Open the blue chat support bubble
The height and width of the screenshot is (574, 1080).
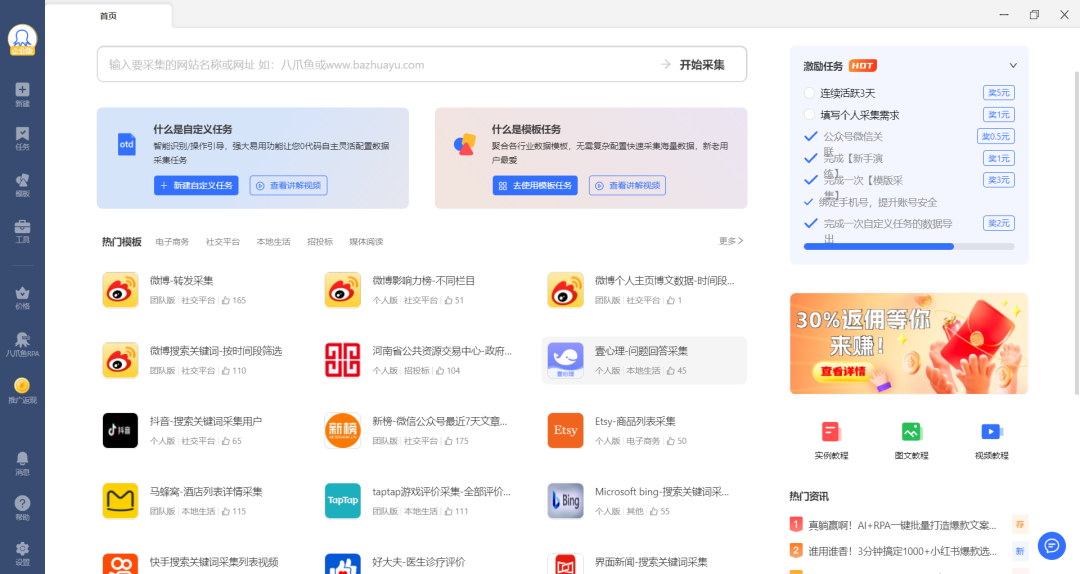1052,546
